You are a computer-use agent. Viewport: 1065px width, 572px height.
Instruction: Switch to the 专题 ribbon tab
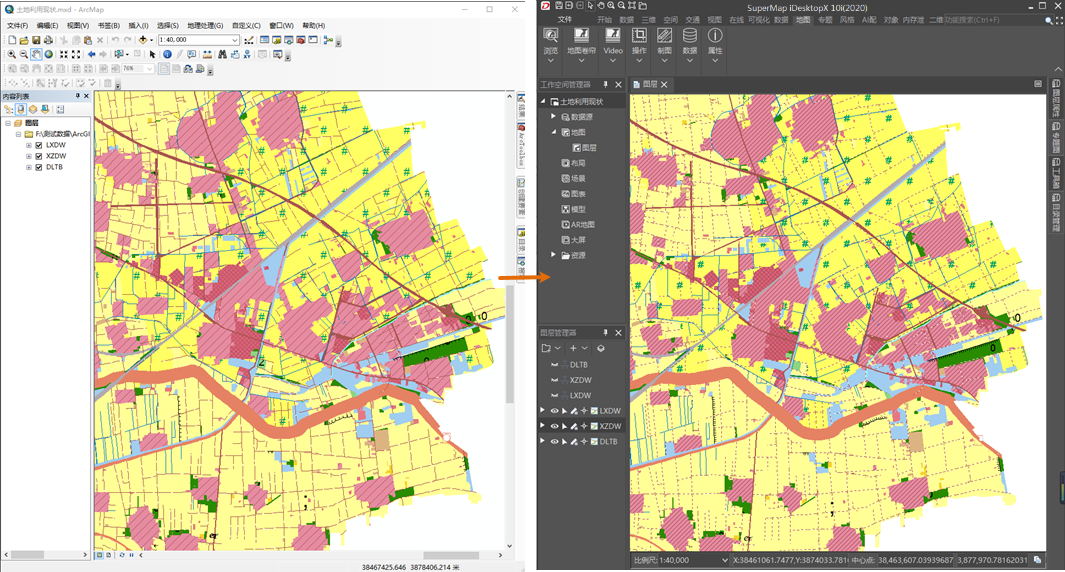pos(824,19)
